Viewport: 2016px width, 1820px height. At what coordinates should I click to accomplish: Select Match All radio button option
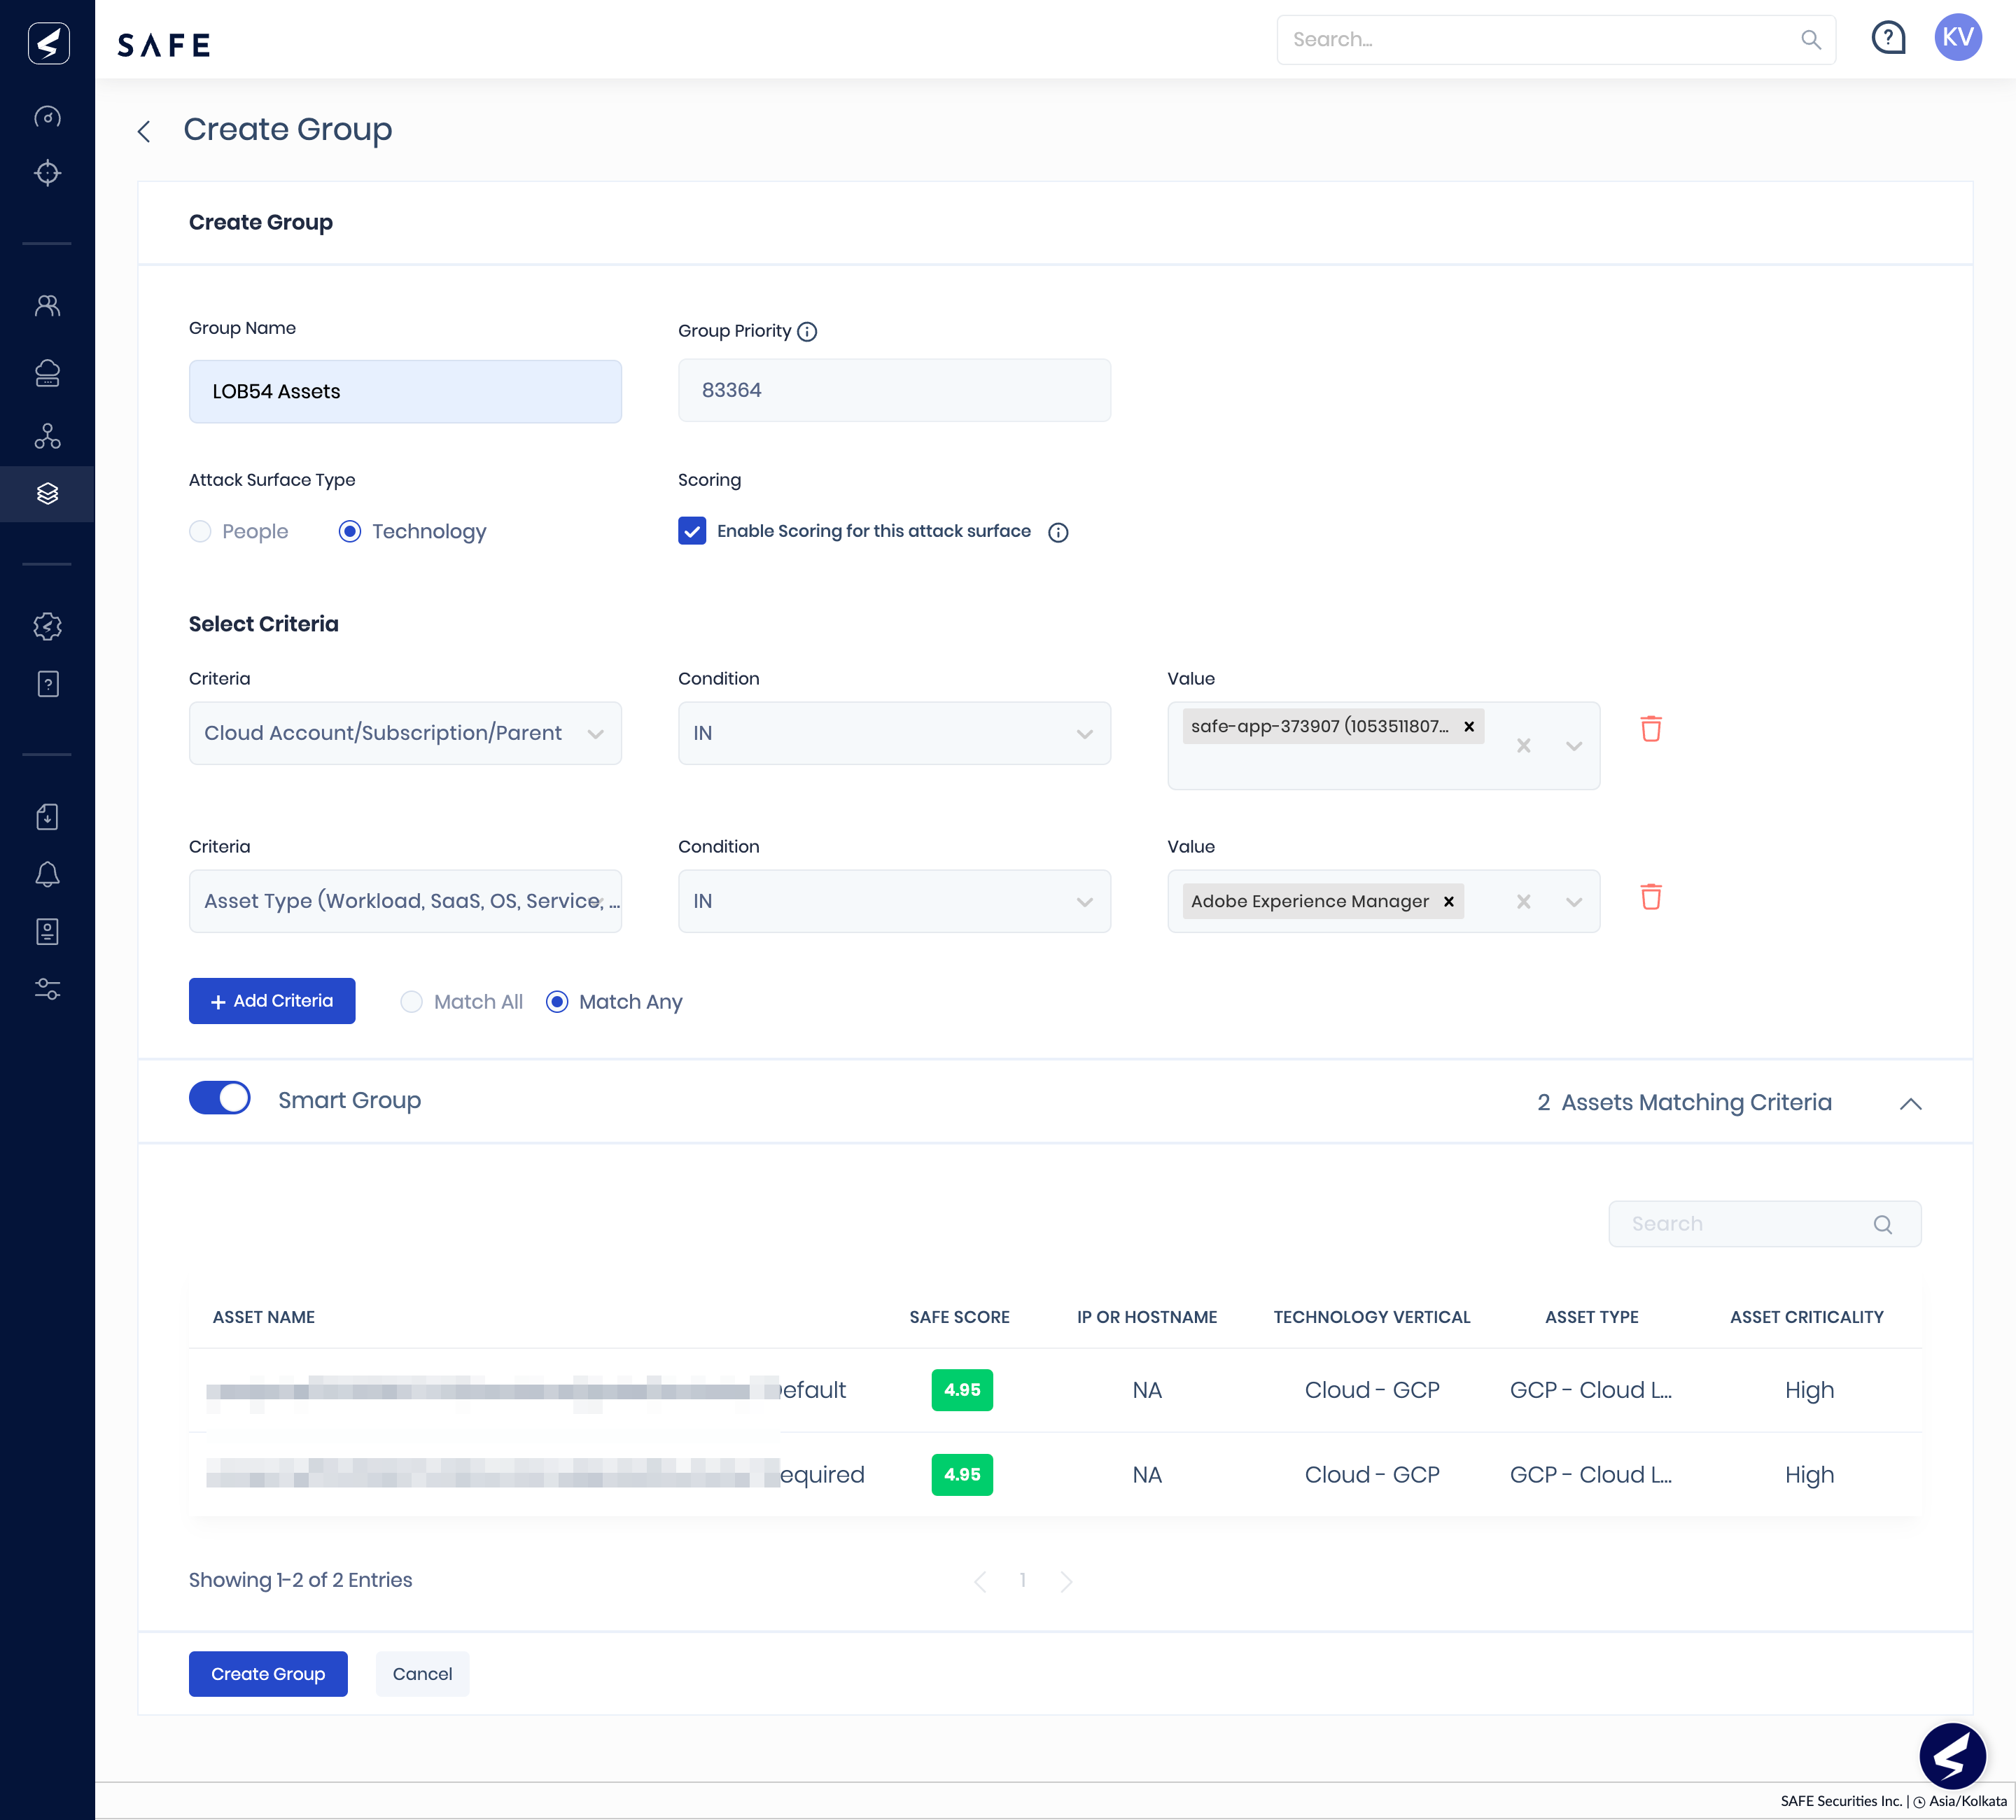point(409,1002)
